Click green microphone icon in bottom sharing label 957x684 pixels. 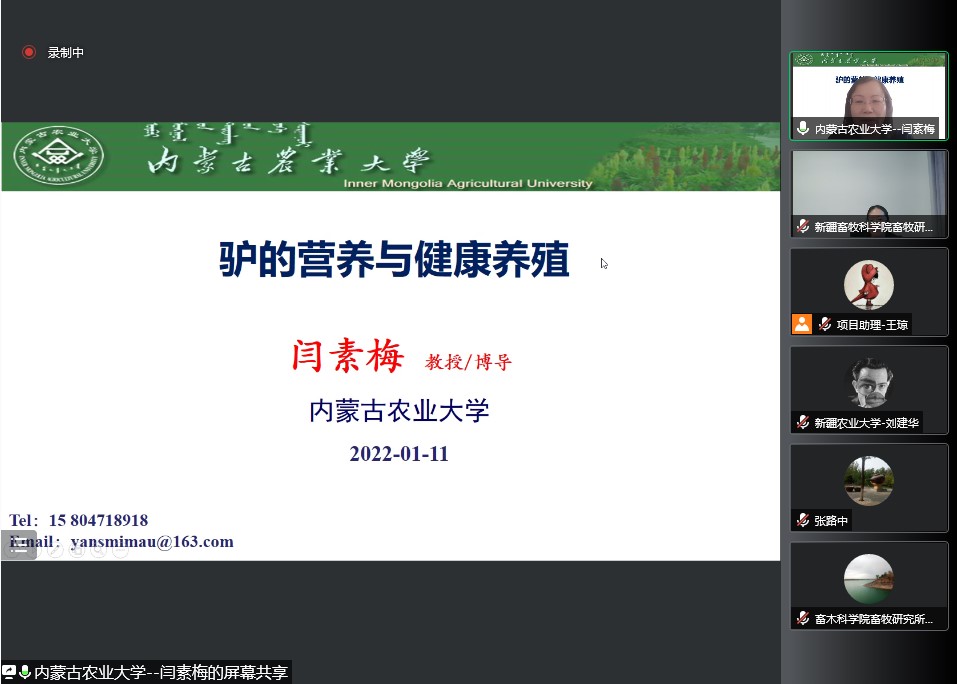point(25,673)
